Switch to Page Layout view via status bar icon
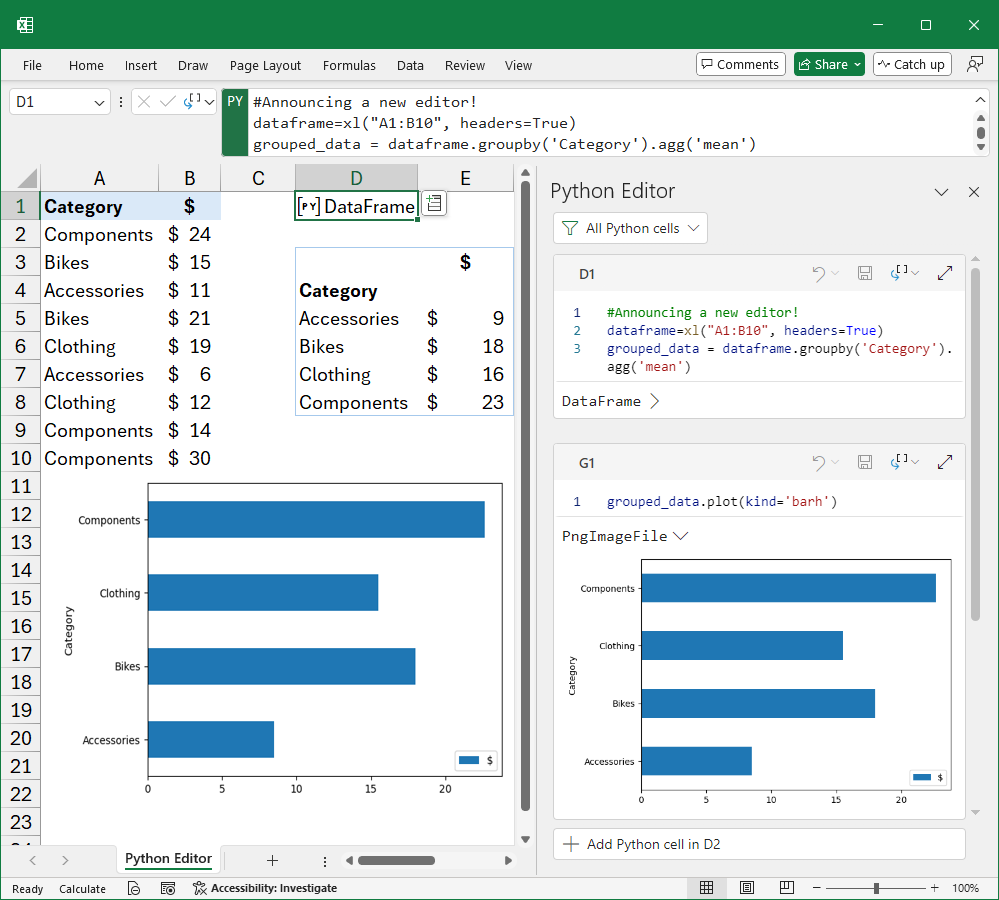Image resolution: width=999 pixels, height=900 pixels. click(747, 888)
